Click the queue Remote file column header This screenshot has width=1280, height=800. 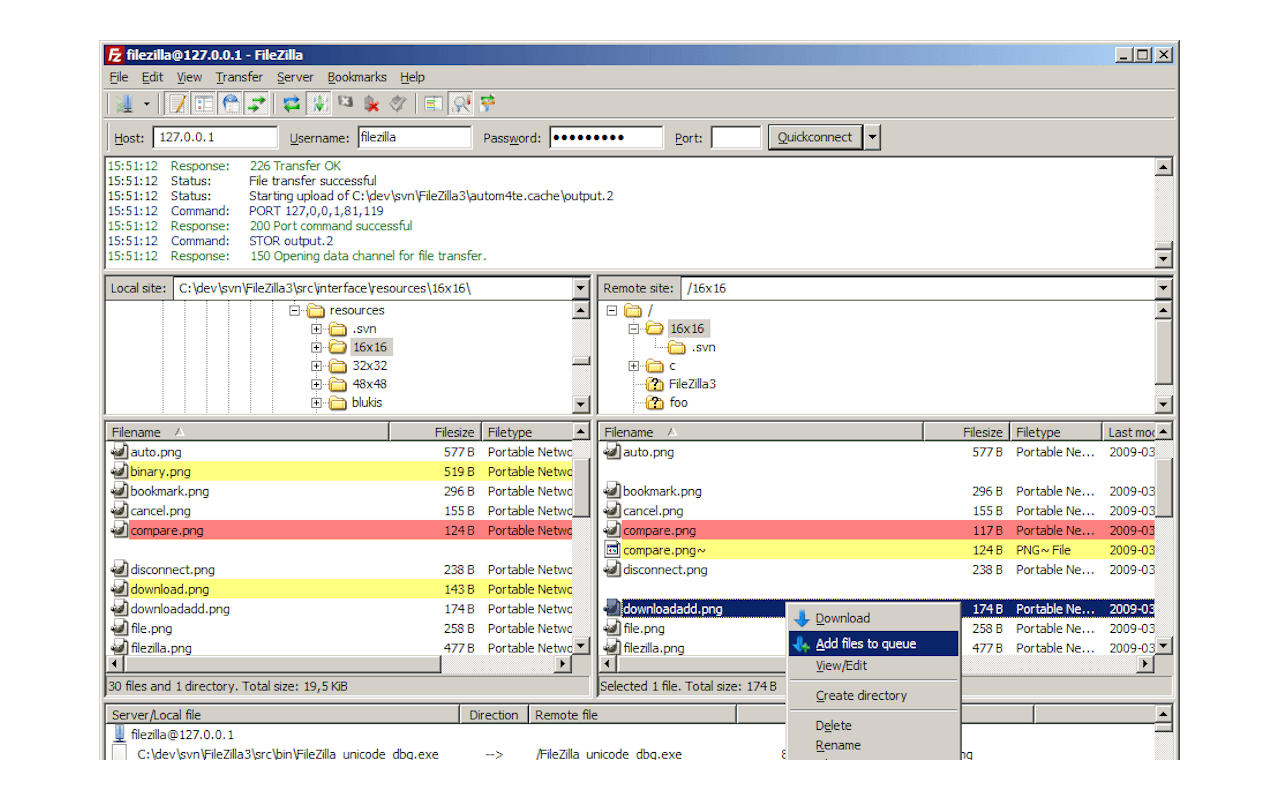(633, 715)
